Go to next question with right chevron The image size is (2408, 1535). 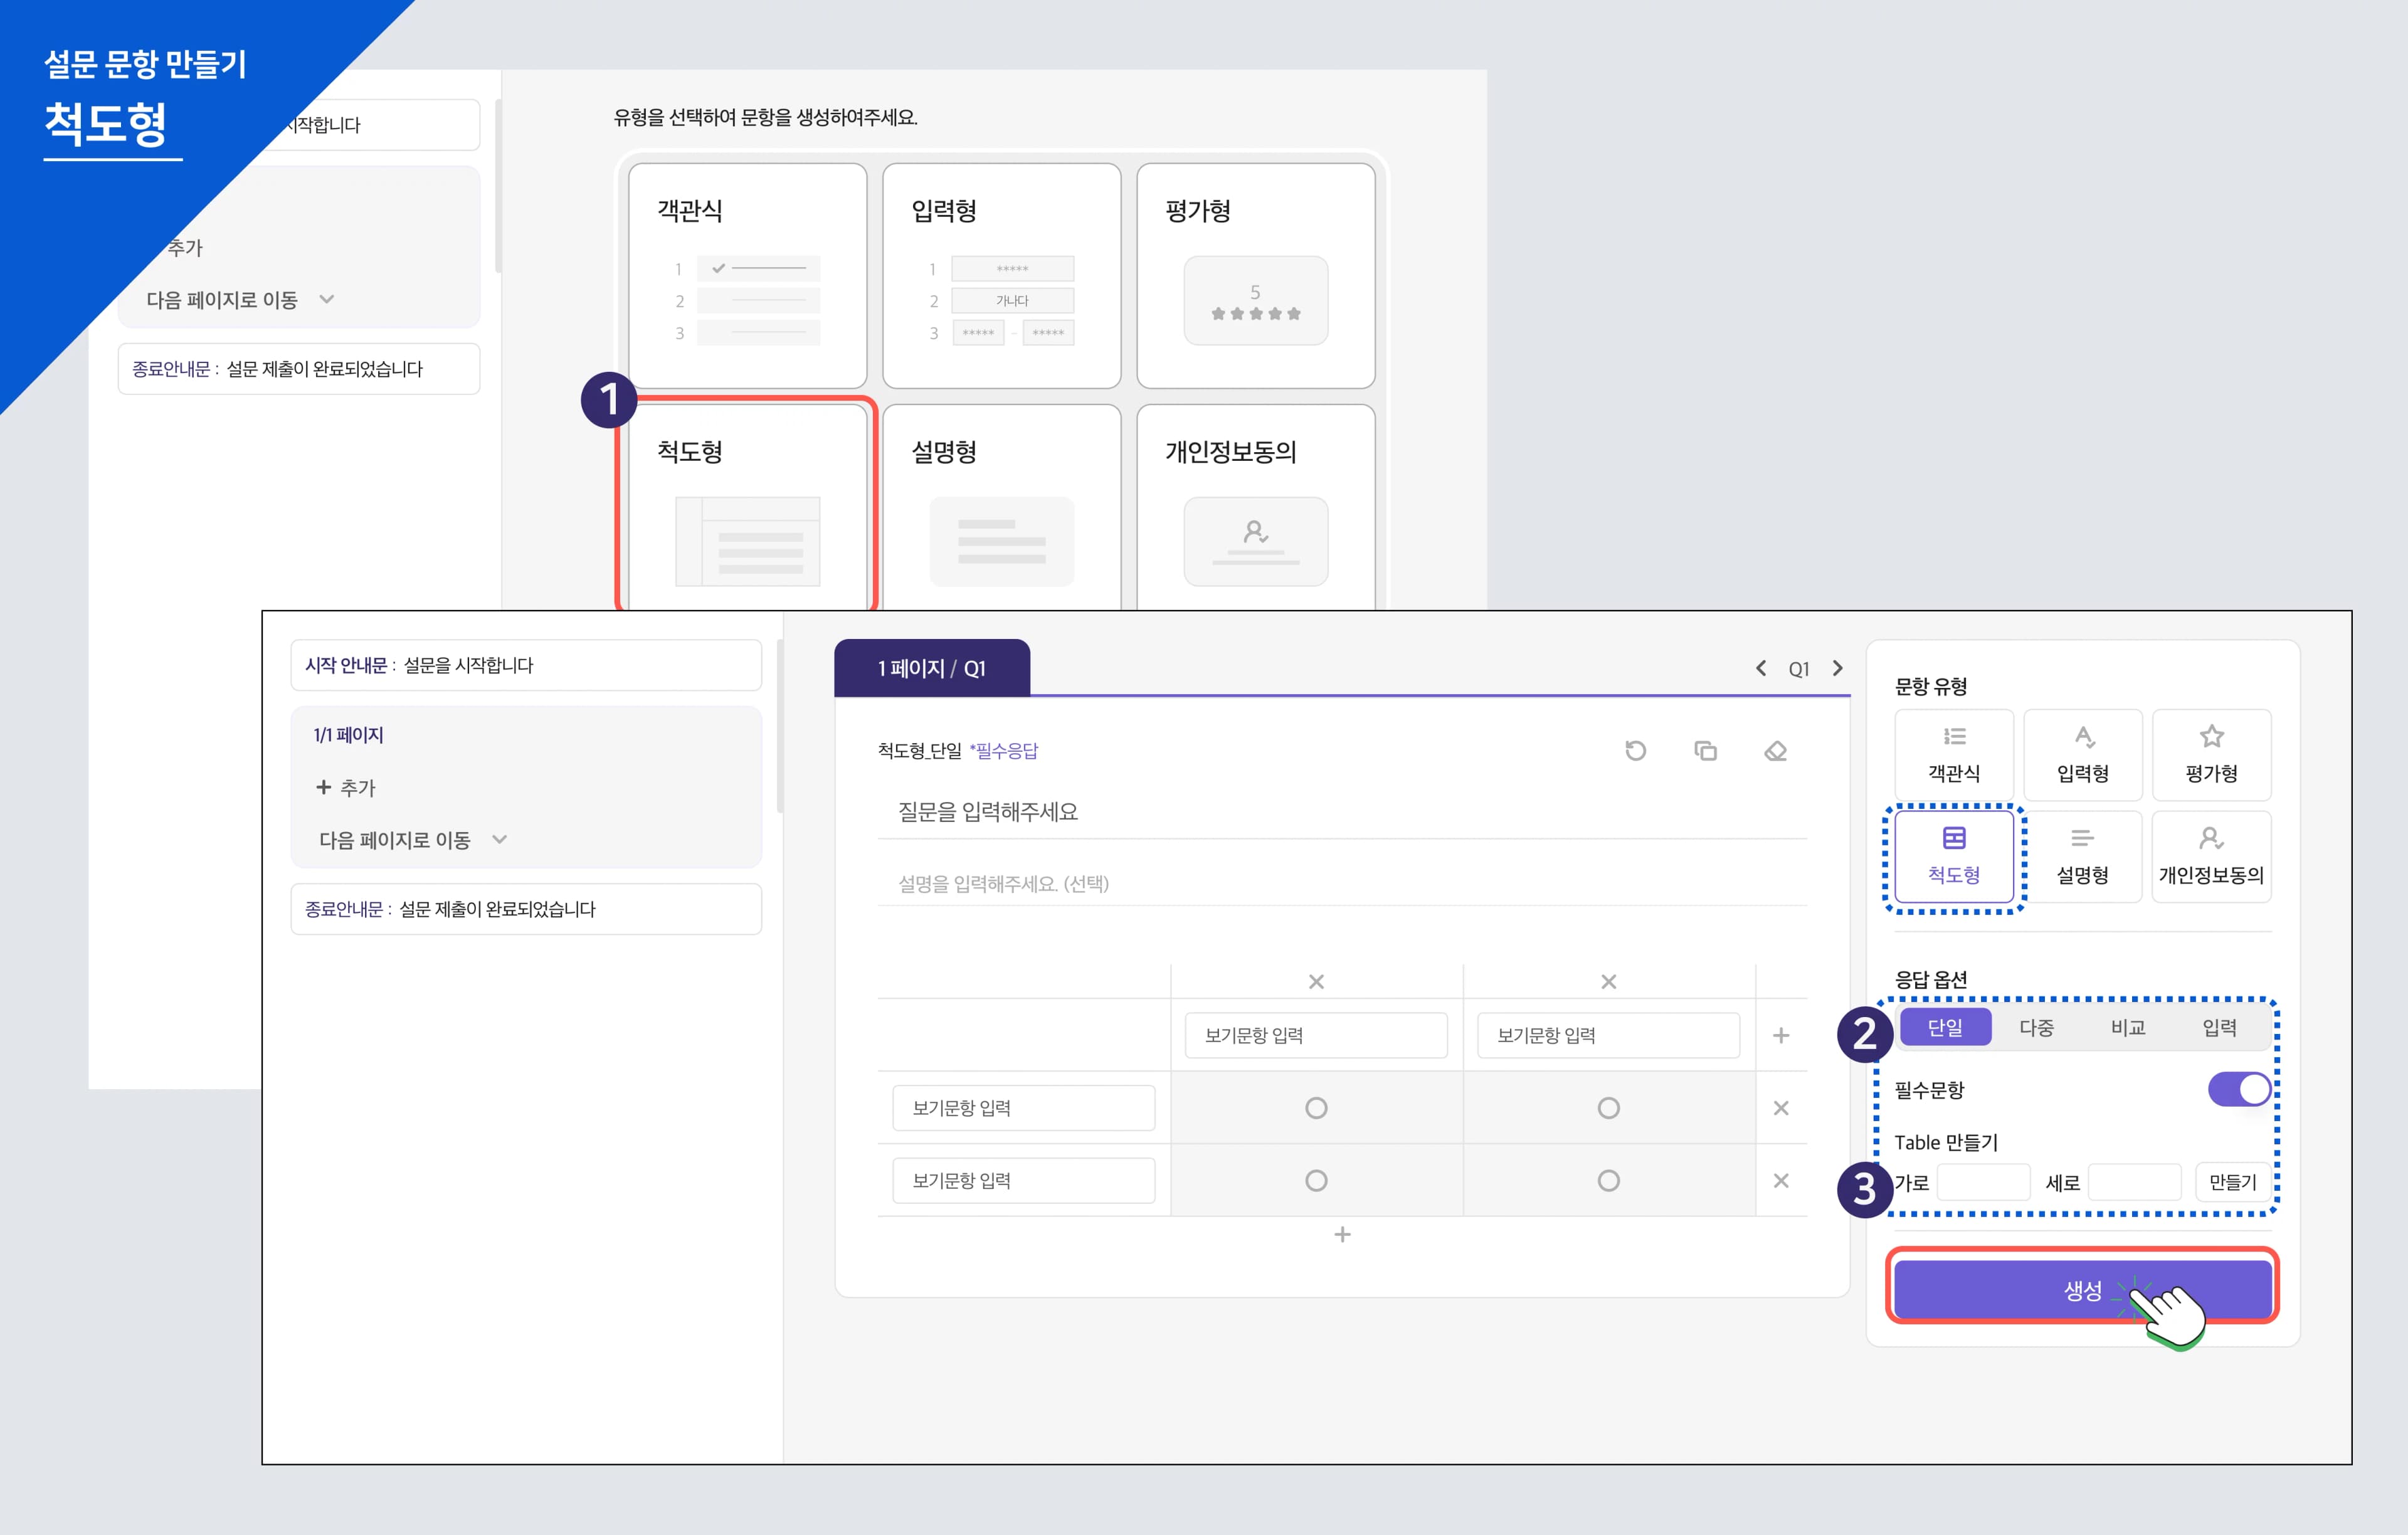click(1837, 668)
